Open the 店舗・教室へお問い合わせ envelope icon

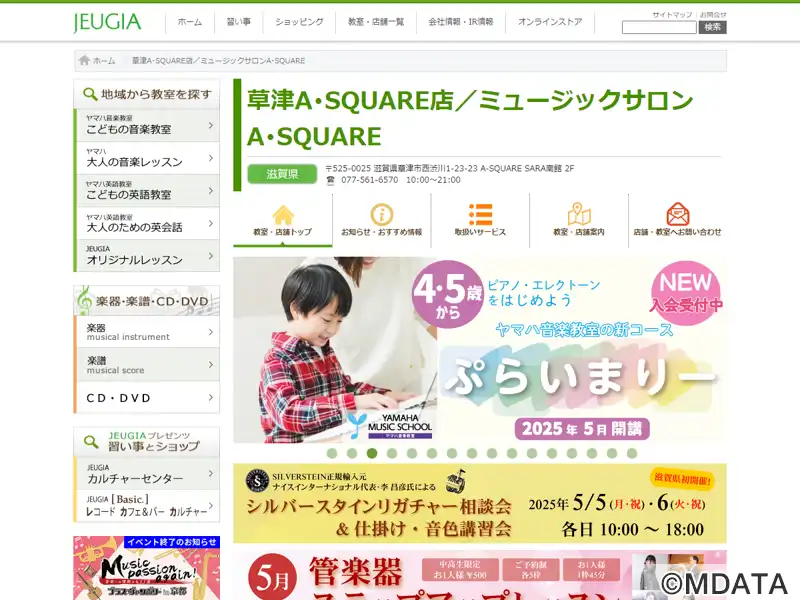pos(678,214)
